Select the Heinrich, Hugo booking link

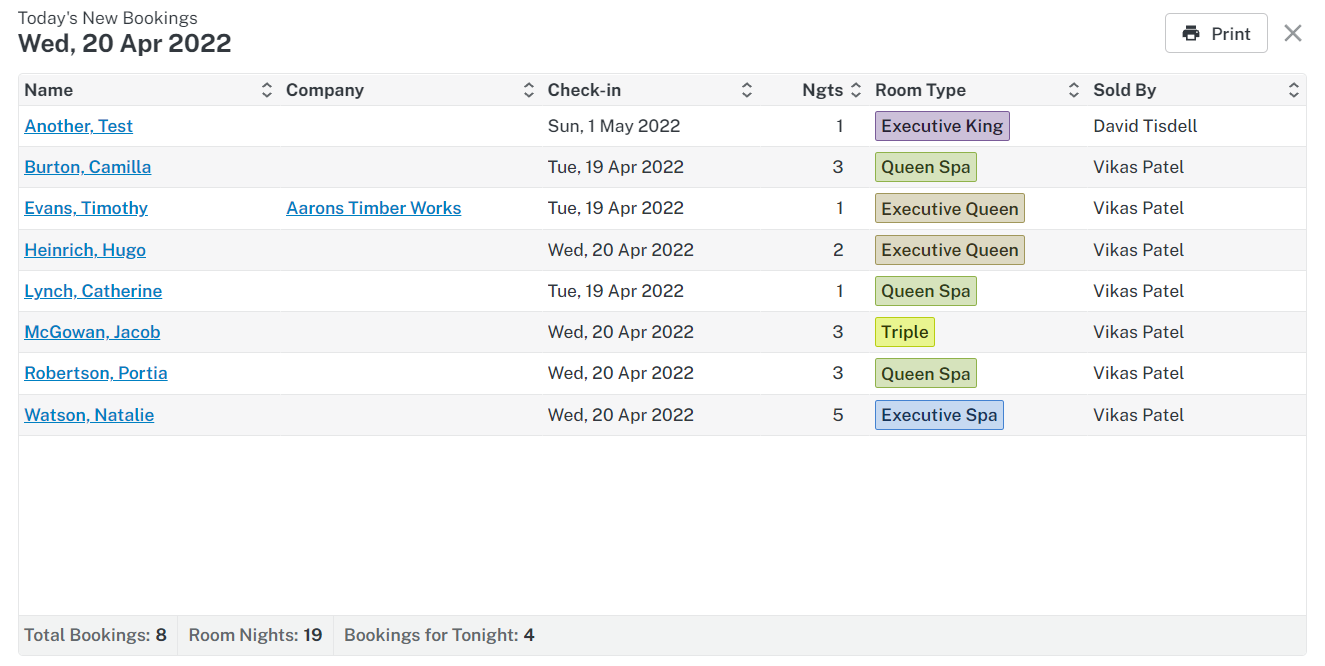(85, 250)
